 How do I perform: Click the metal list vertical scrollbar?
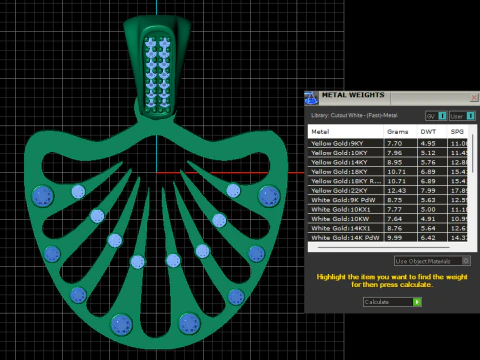click(x=472, y=153)
